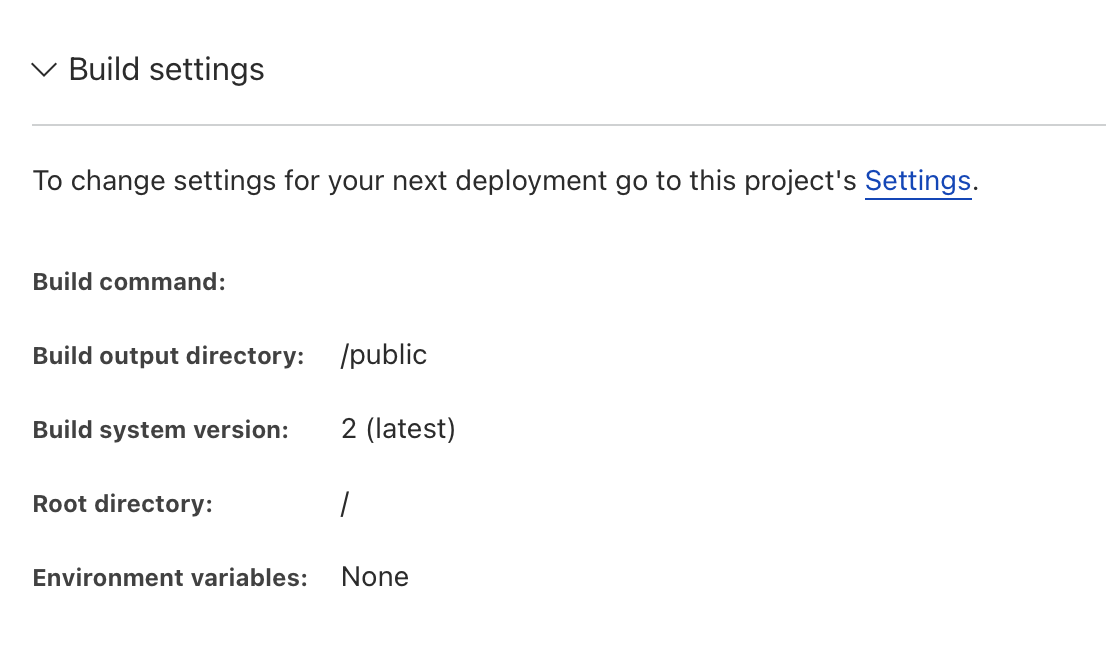This screenshot has height=648, width=1106.
Task: Click the Root directory label
Action: pyautogui.click(x=123, y=504)
